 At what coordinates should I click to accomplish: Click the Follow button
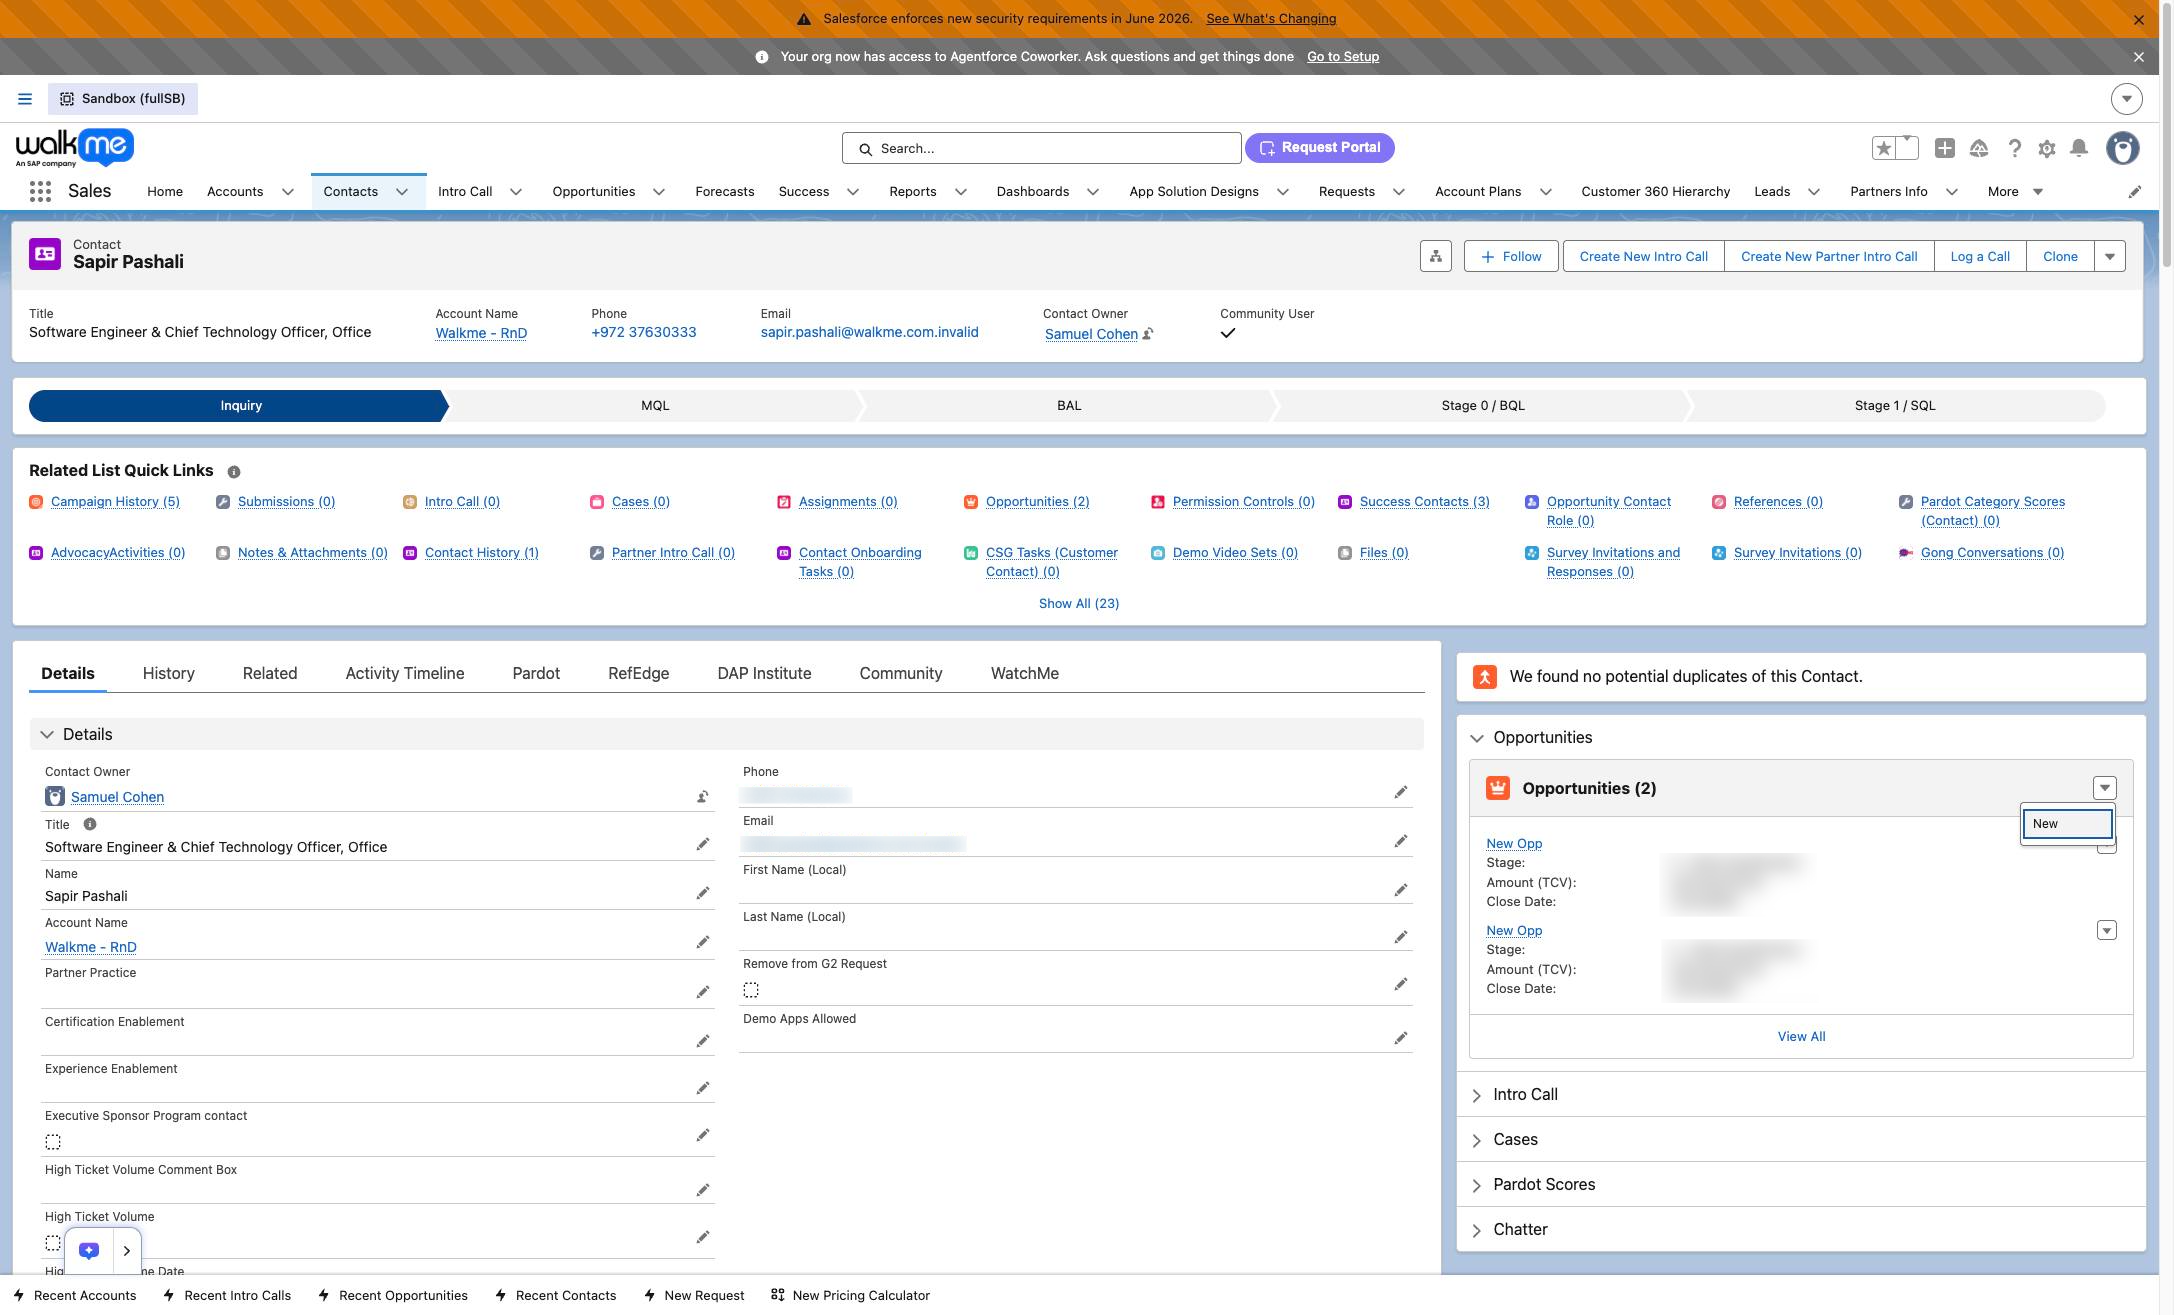pyautogui.click(x=1511, y=256)
